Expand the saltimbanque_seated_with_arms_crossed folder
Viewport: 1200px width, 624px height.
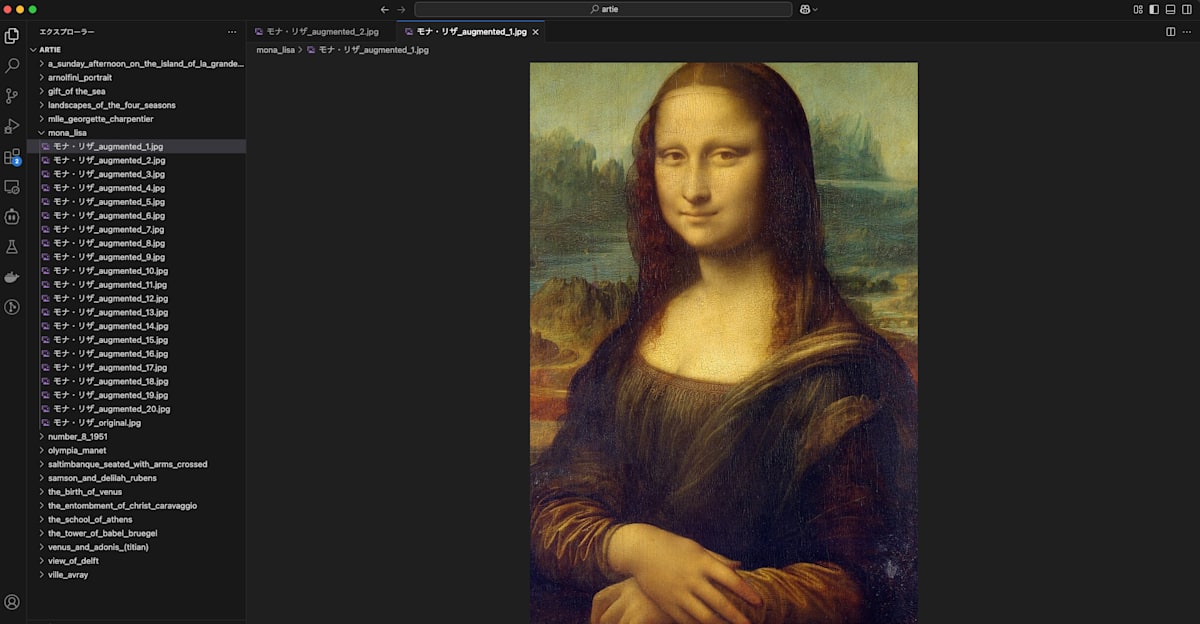pyautogui.click(x=136, y=464)
